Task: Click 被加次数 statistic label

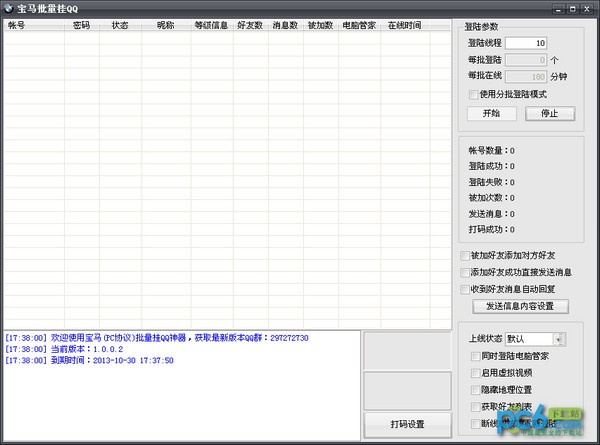Action: pyautogui.click(x=491, y=198)
